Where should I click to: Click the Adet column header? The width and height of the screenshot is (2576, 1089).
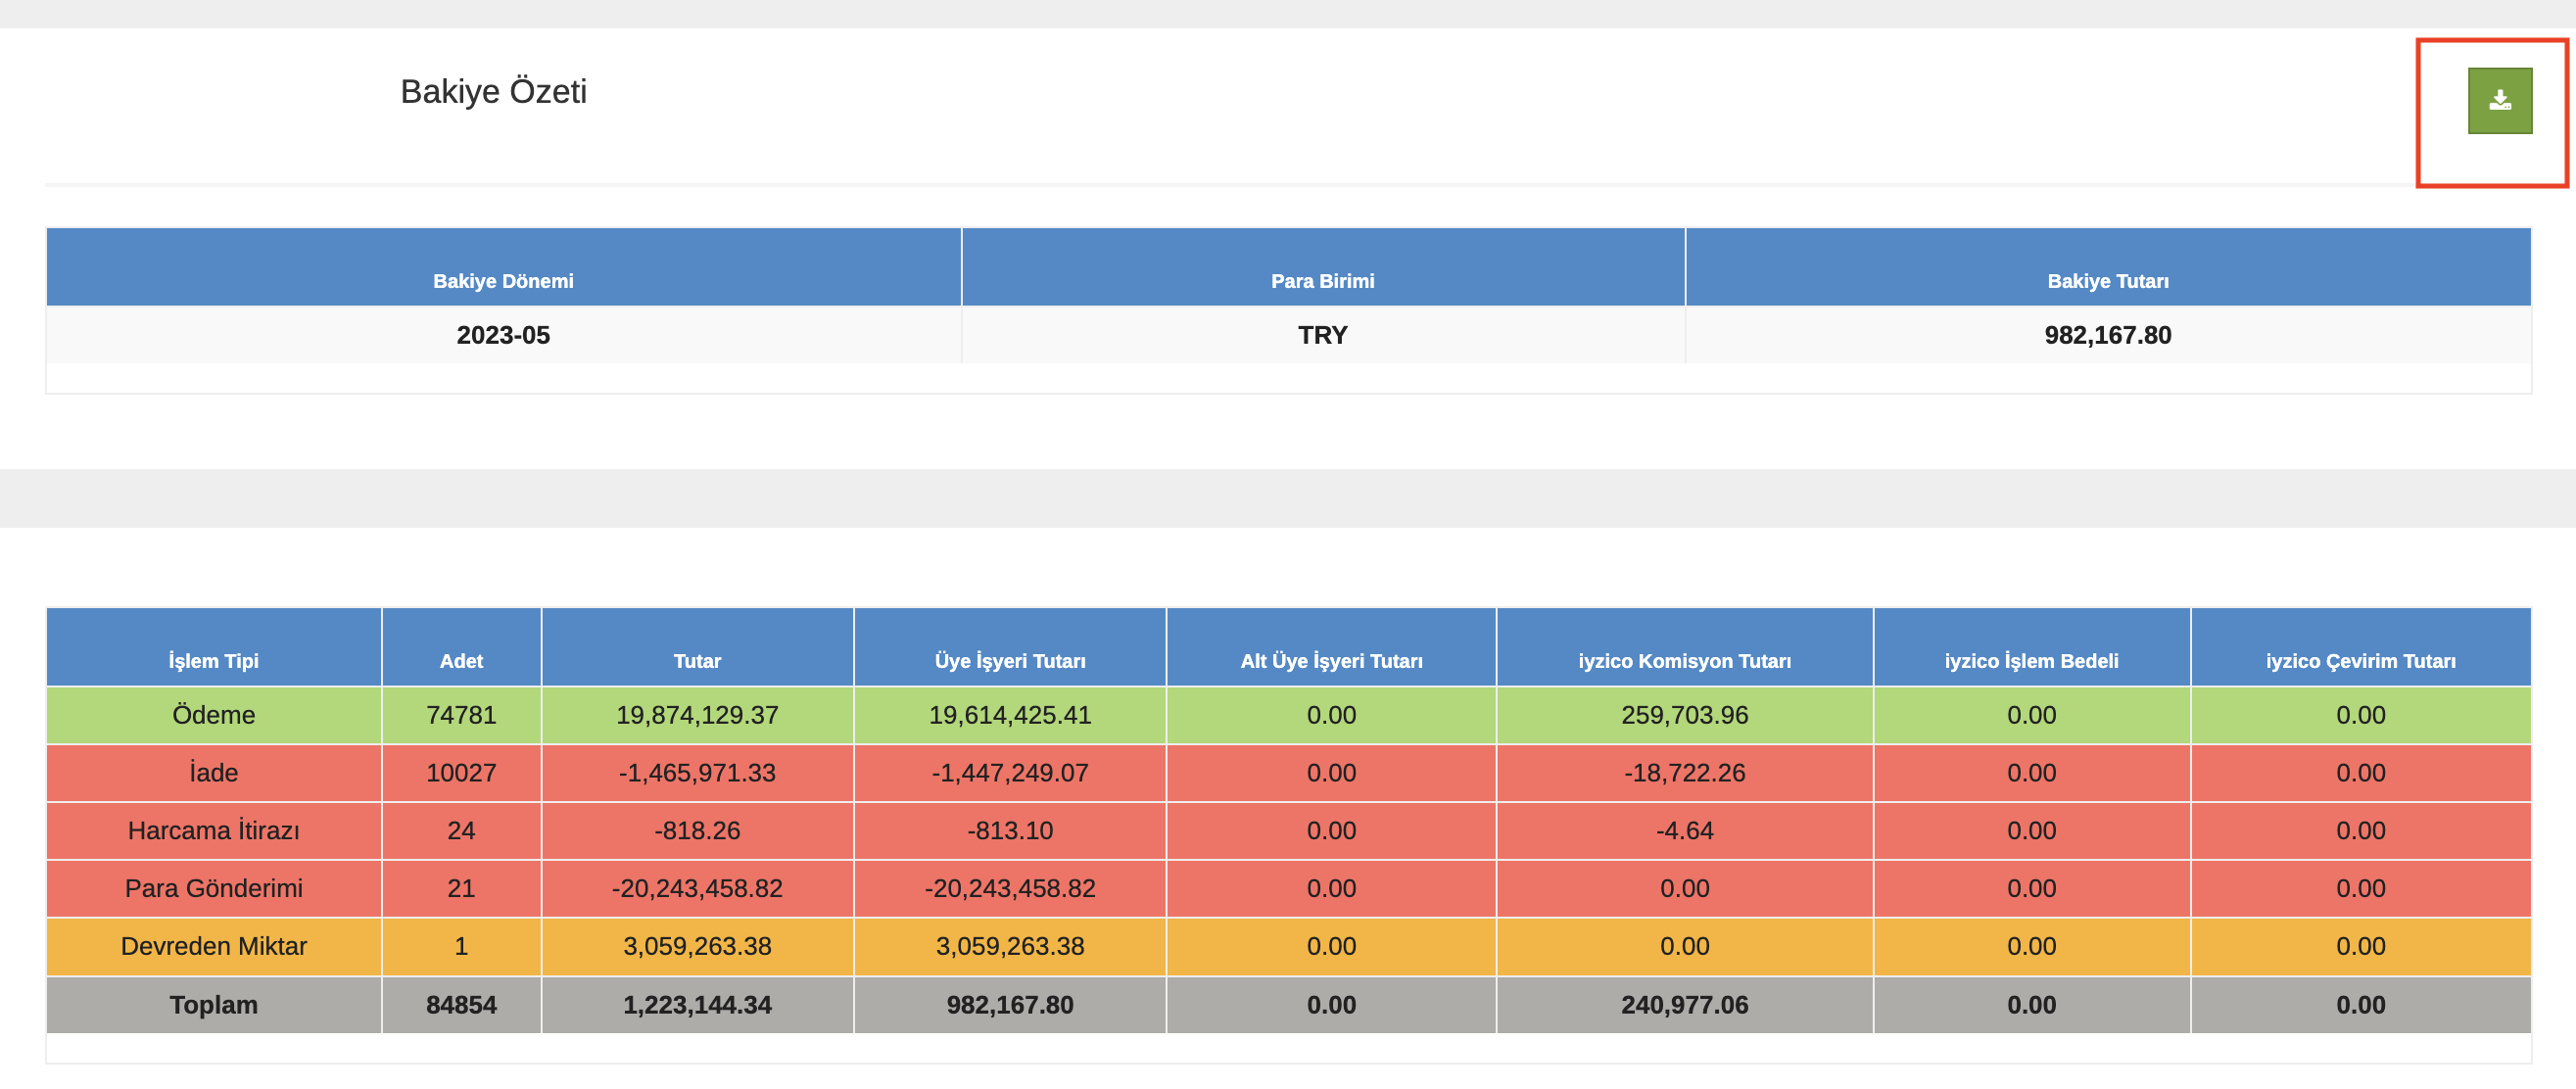461,661
